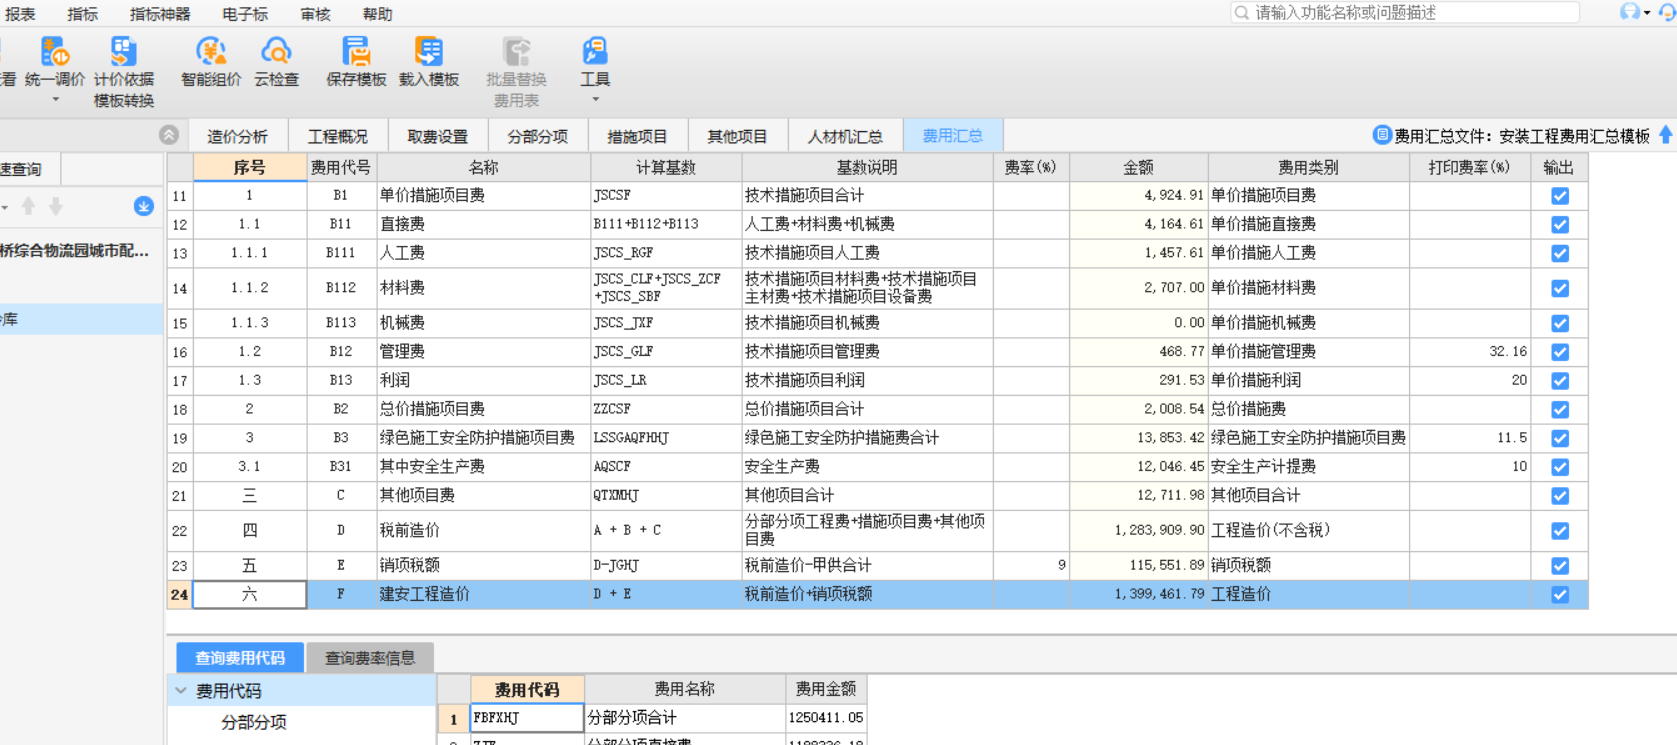Screen dimensions: 1677x745
Task: Switch to the 造价分析 tab
Action: pos(237,136)
